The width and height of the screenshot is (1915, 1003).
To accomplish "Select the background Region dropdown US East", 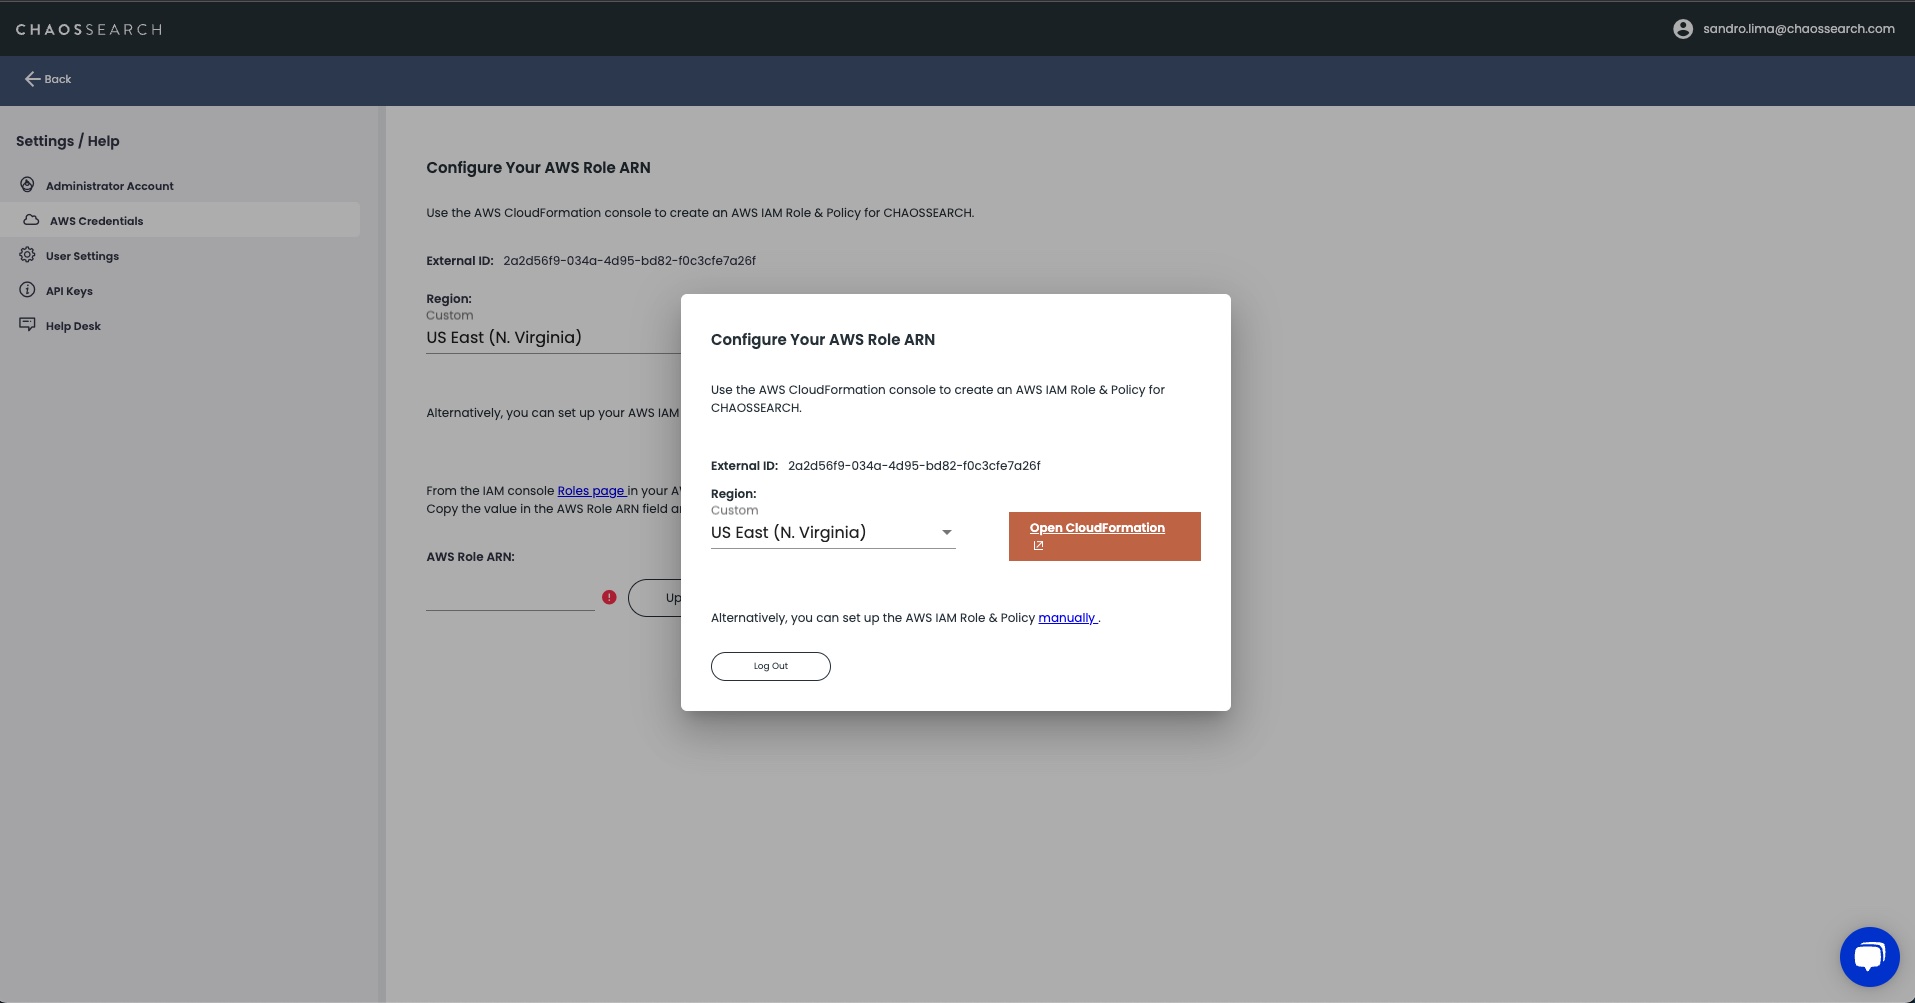I will pos(553,338).
